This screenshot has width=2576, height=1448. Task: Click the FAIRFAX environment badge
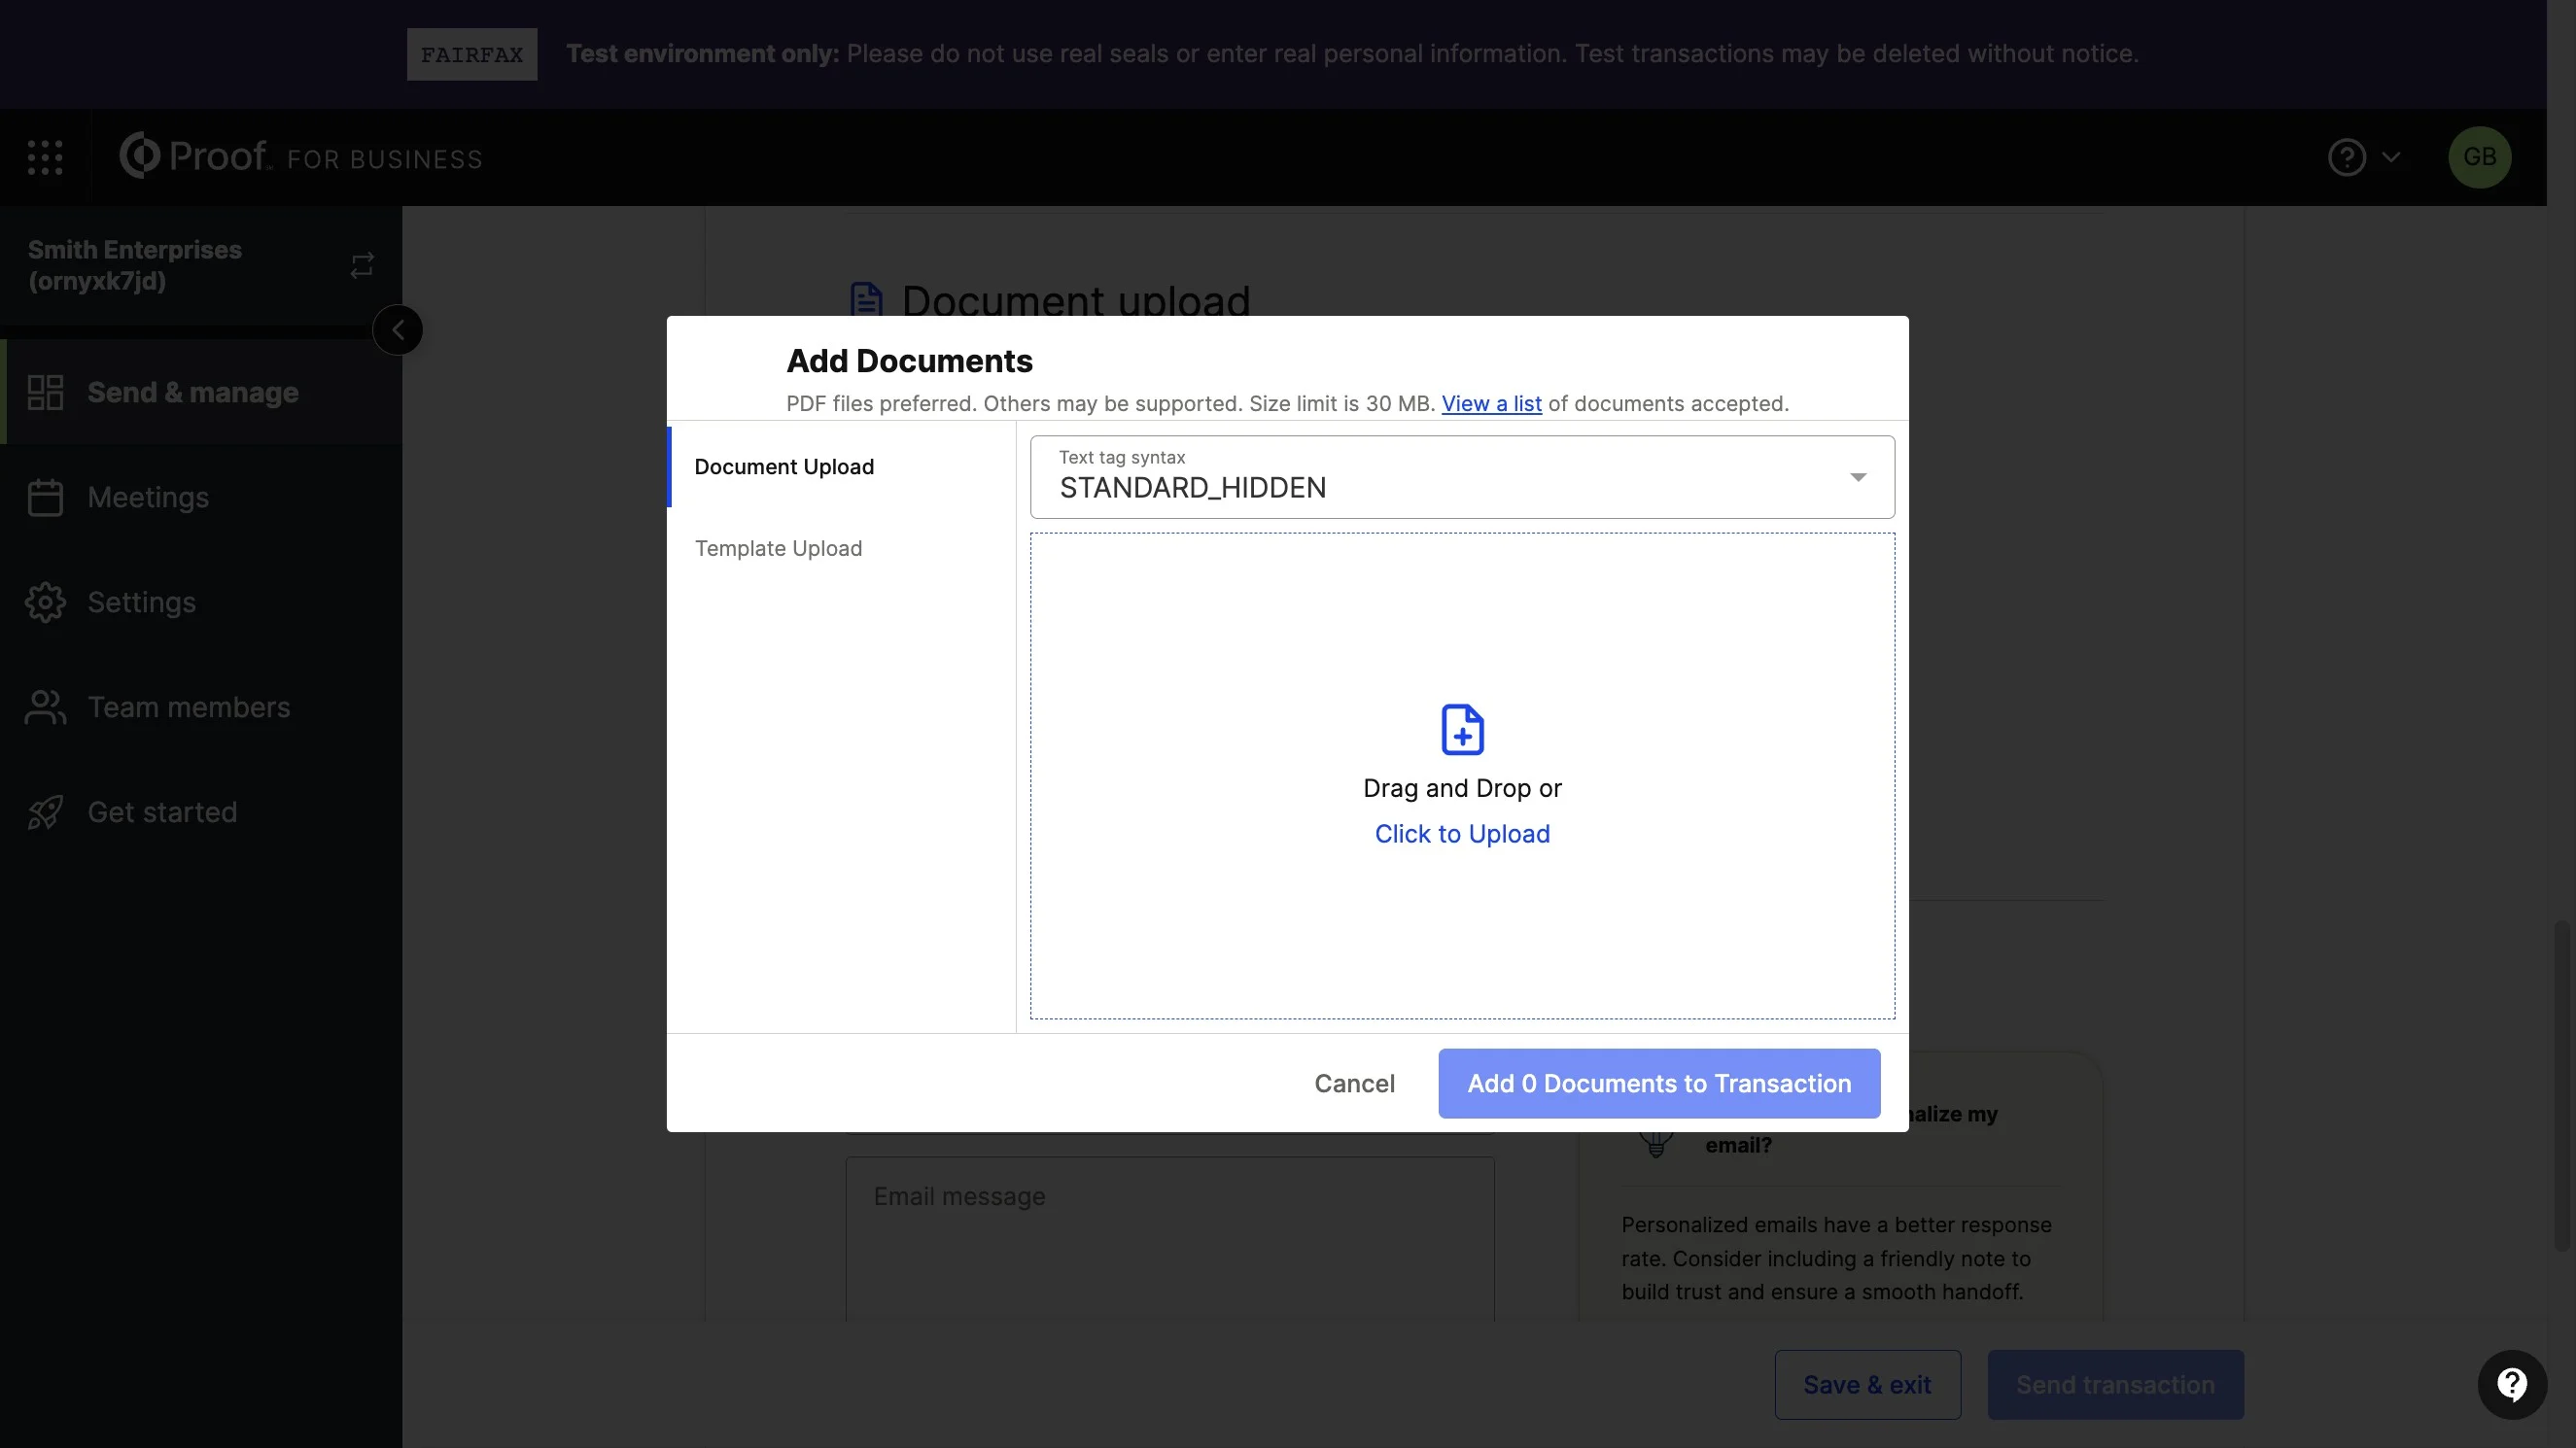tap(472, 54)
